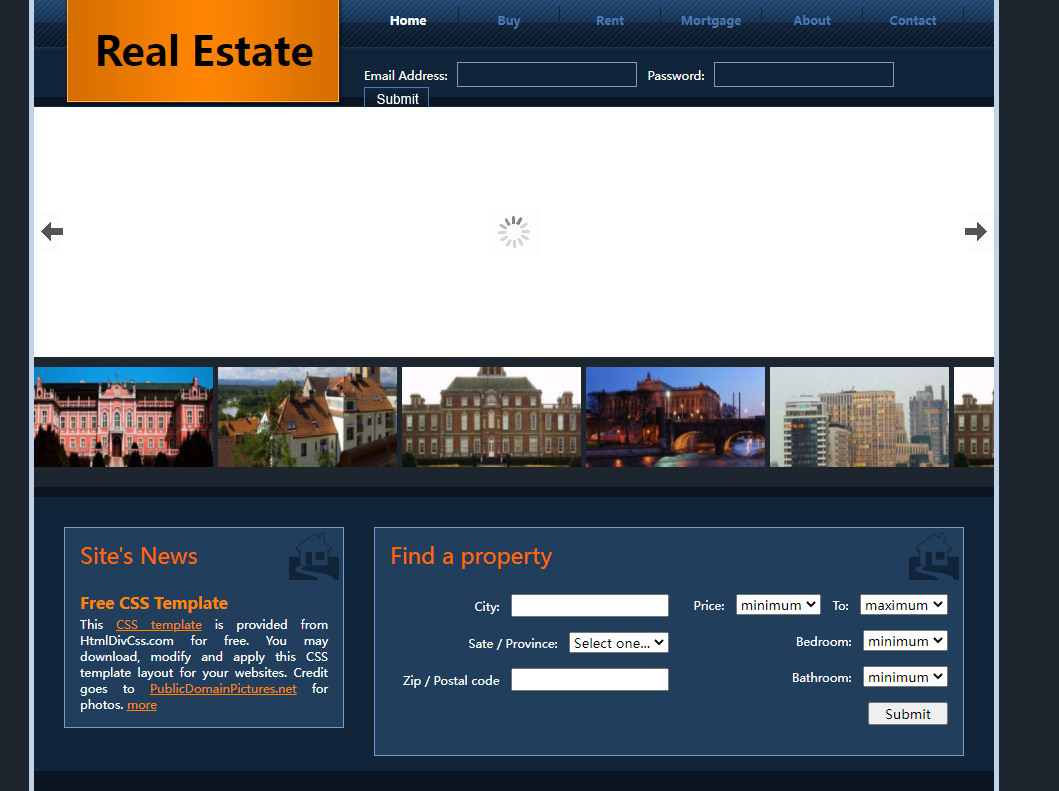Open the price To maximum dropdown
Viewport: 1059px width, 791px height.
pos(903,605)
